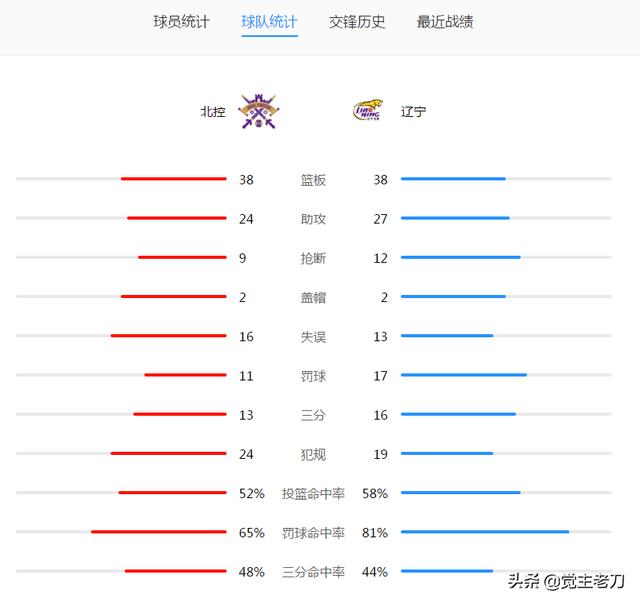This screenshot has width=640, height=604.
Task: Select the 抢断 stat label
Action: click(313, 258)
